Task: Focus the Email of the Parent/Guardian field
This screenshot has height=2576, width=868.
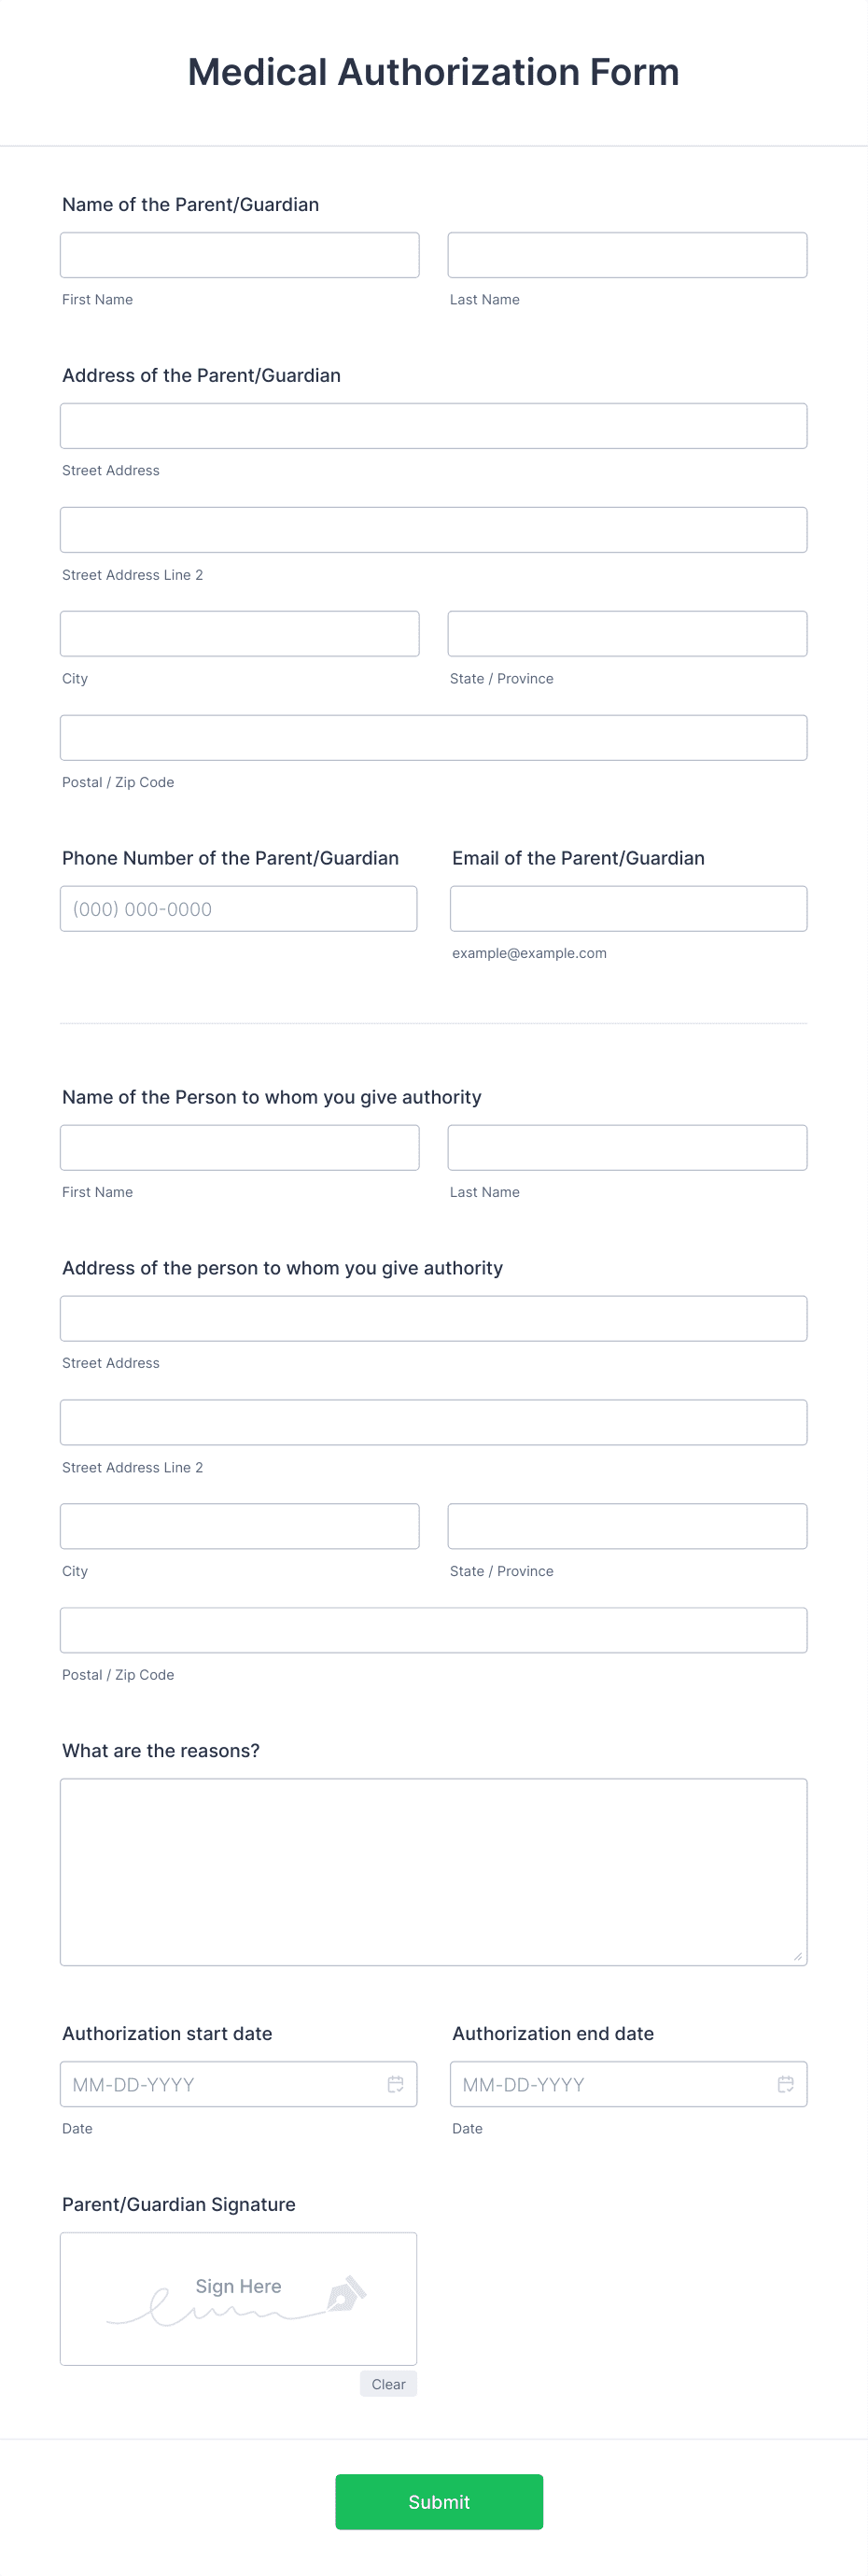Action: (x=627, y=908)
